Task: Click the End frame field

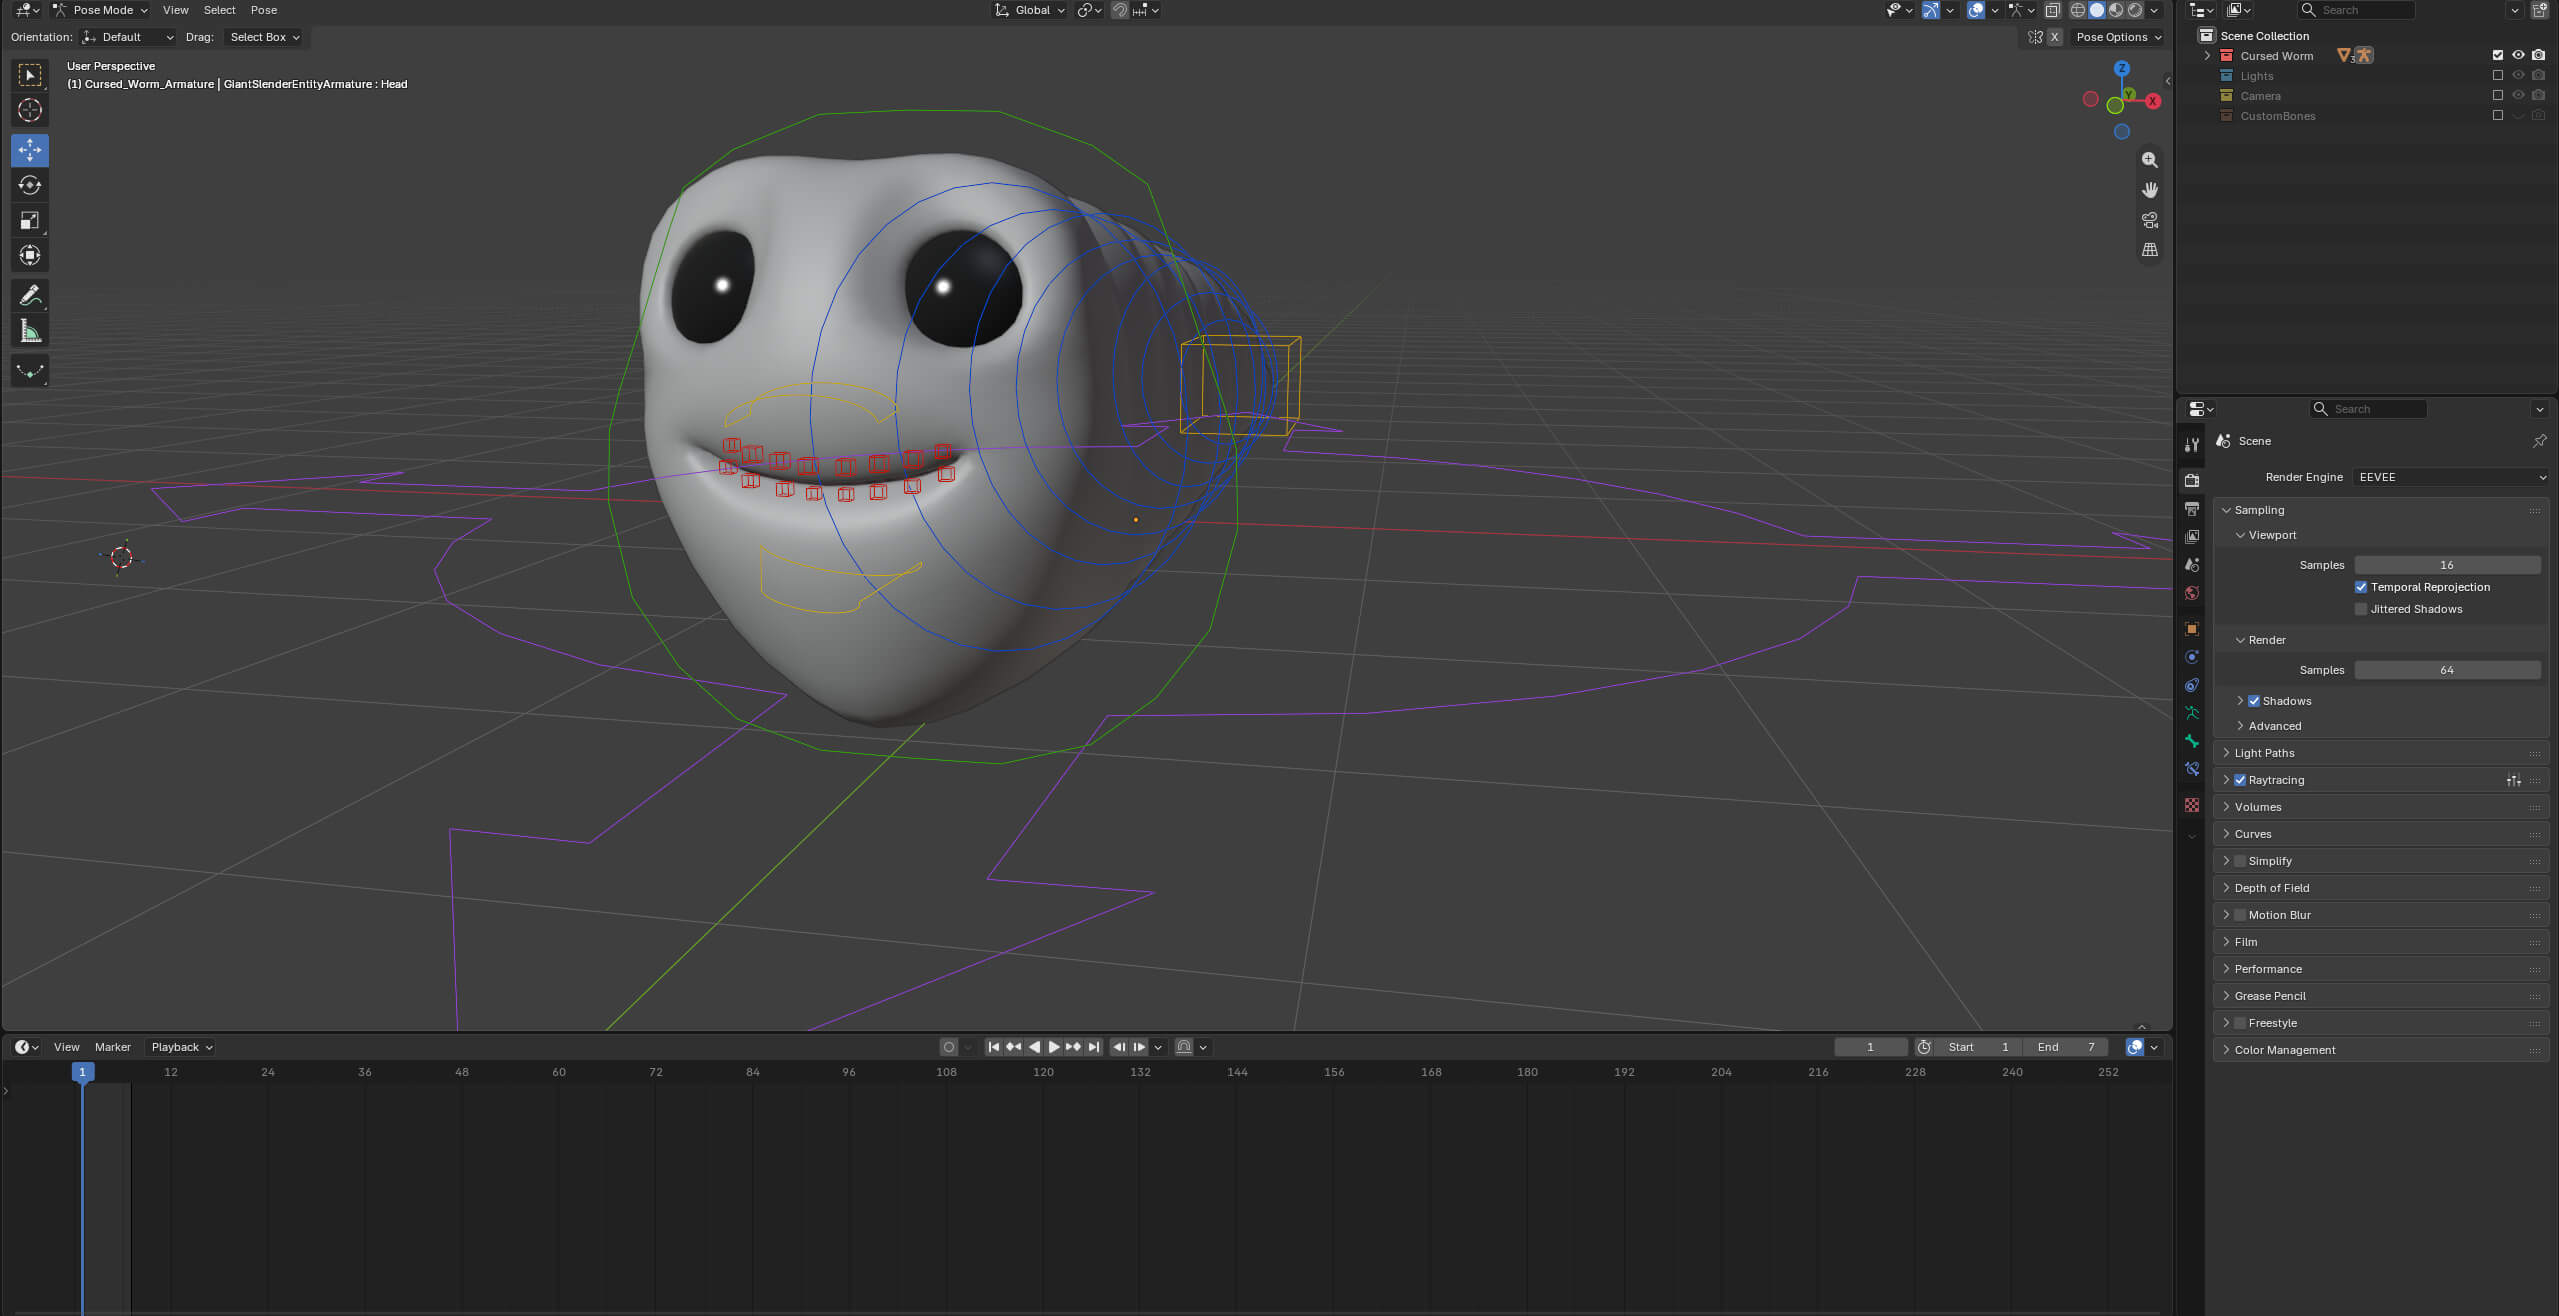Action: click(2066, 1047)
